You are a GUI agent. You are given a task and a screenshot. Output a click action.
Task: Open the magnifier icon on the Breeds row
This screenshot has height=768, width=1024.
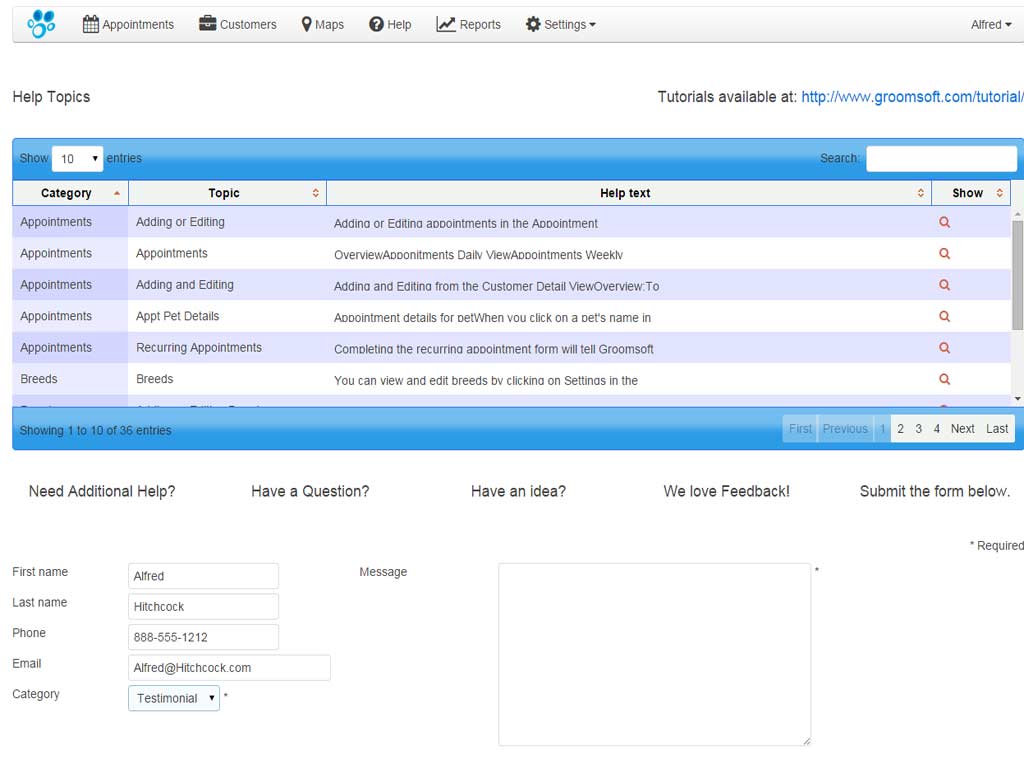(x=944, y=379)
